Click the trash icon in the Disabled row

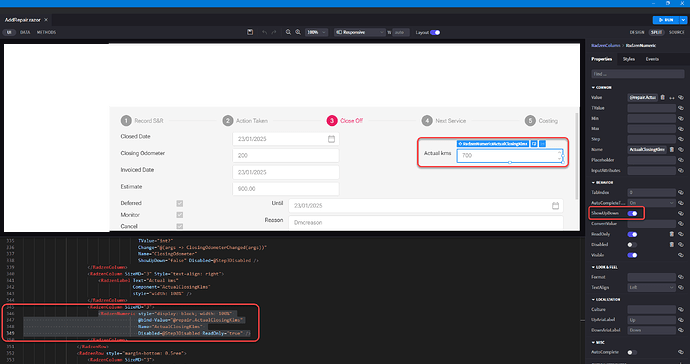[x=672, y=244]
